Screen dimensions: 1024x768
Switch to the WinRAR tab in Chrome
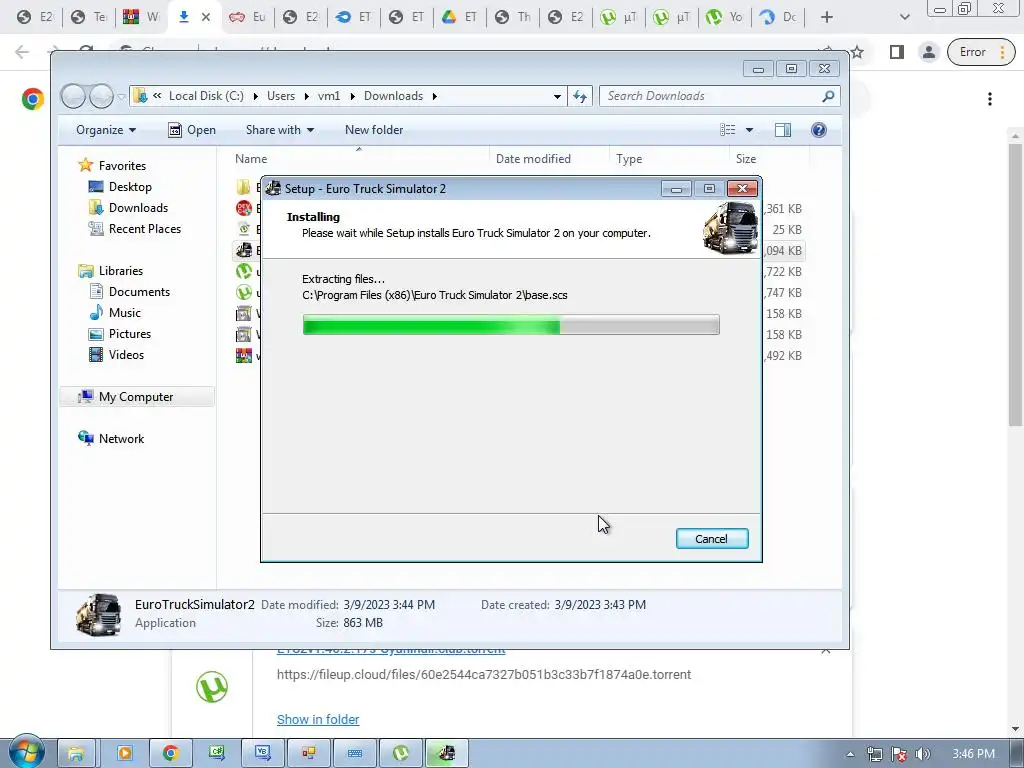point(140,17)
